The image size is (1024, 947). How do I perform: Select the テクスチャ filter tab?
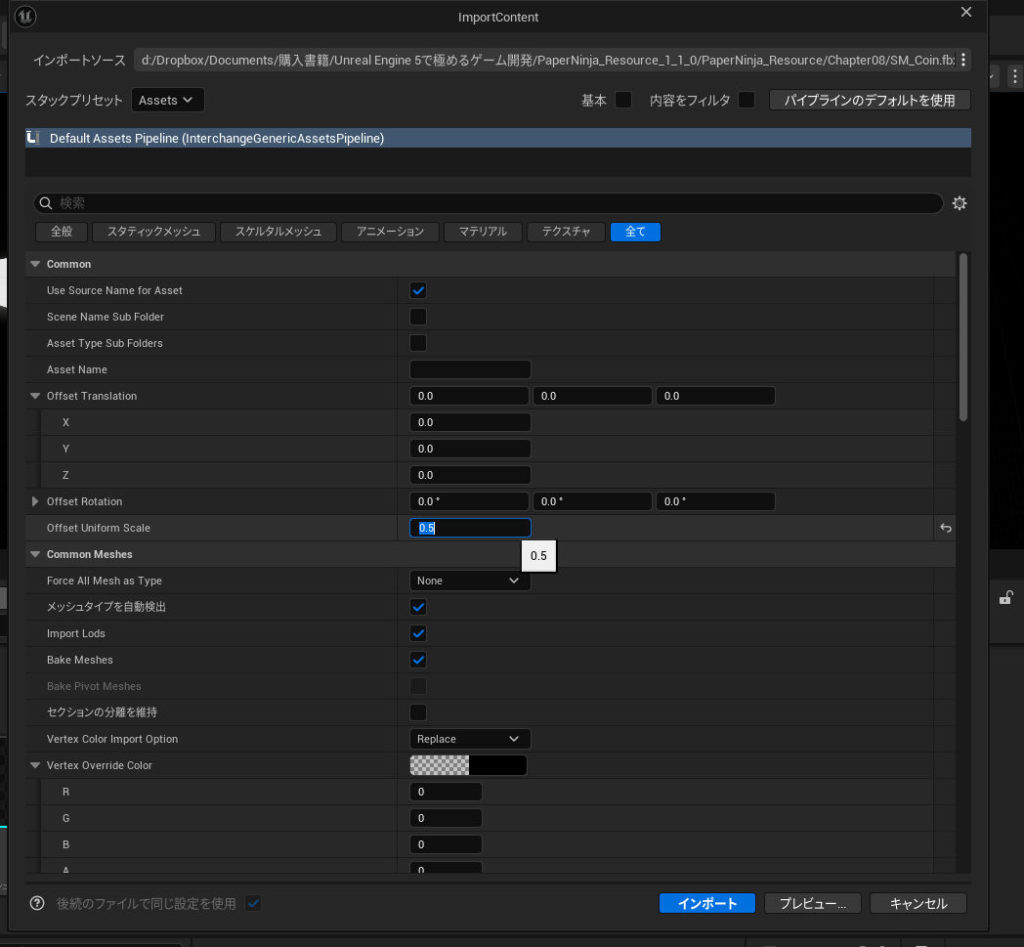pyautogui.click(x=565, y=232)
